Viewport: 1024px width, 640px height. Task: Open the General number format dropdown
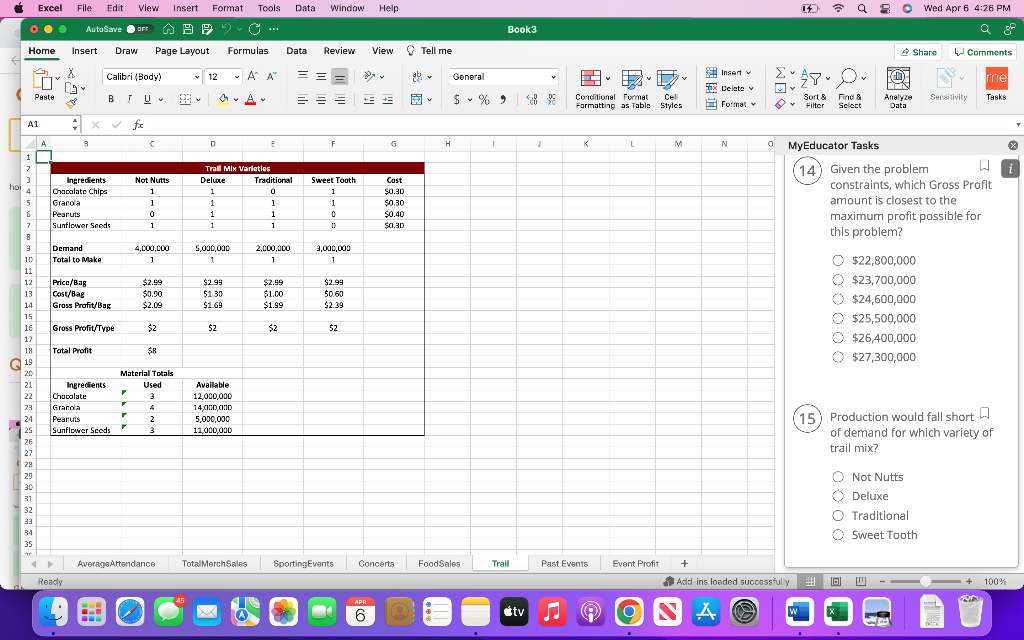[x=503, y=76]
